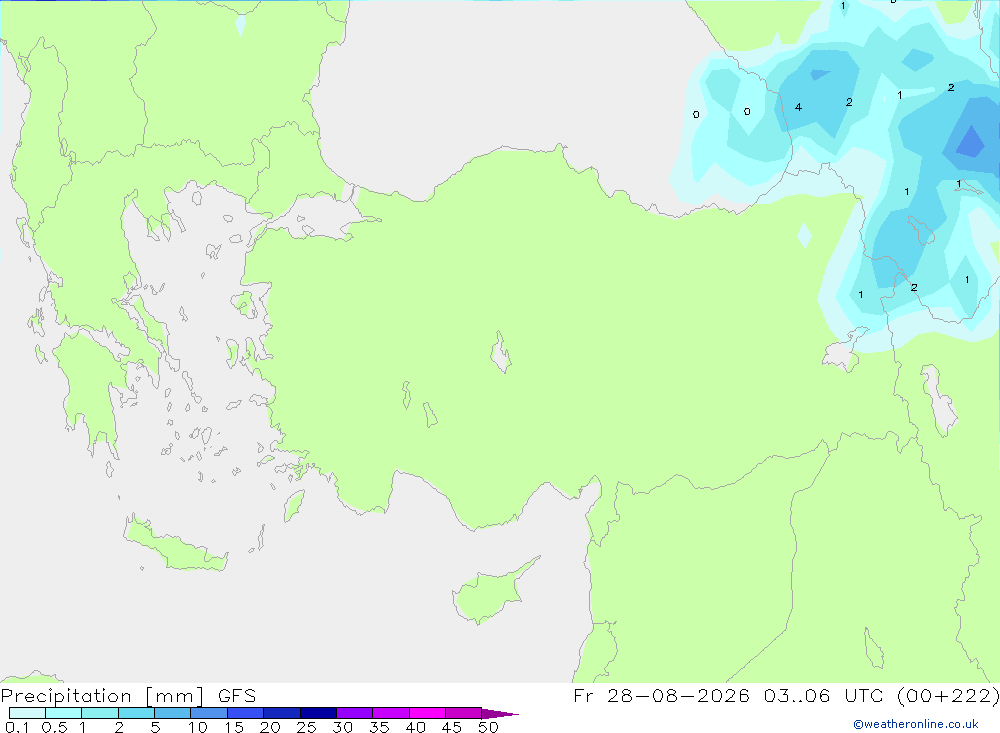Pick the magenta legend swatch between 40 and 45
This screenshot has height=733, width=1000.
point(427,713)
